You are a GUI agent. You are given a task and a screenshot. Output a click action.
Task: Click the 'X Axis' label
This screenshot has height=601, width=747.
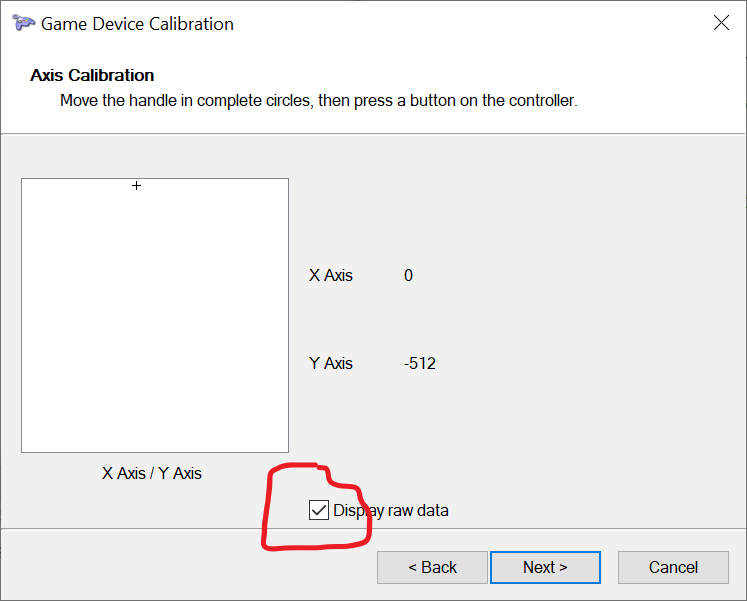tap(331, 275)
